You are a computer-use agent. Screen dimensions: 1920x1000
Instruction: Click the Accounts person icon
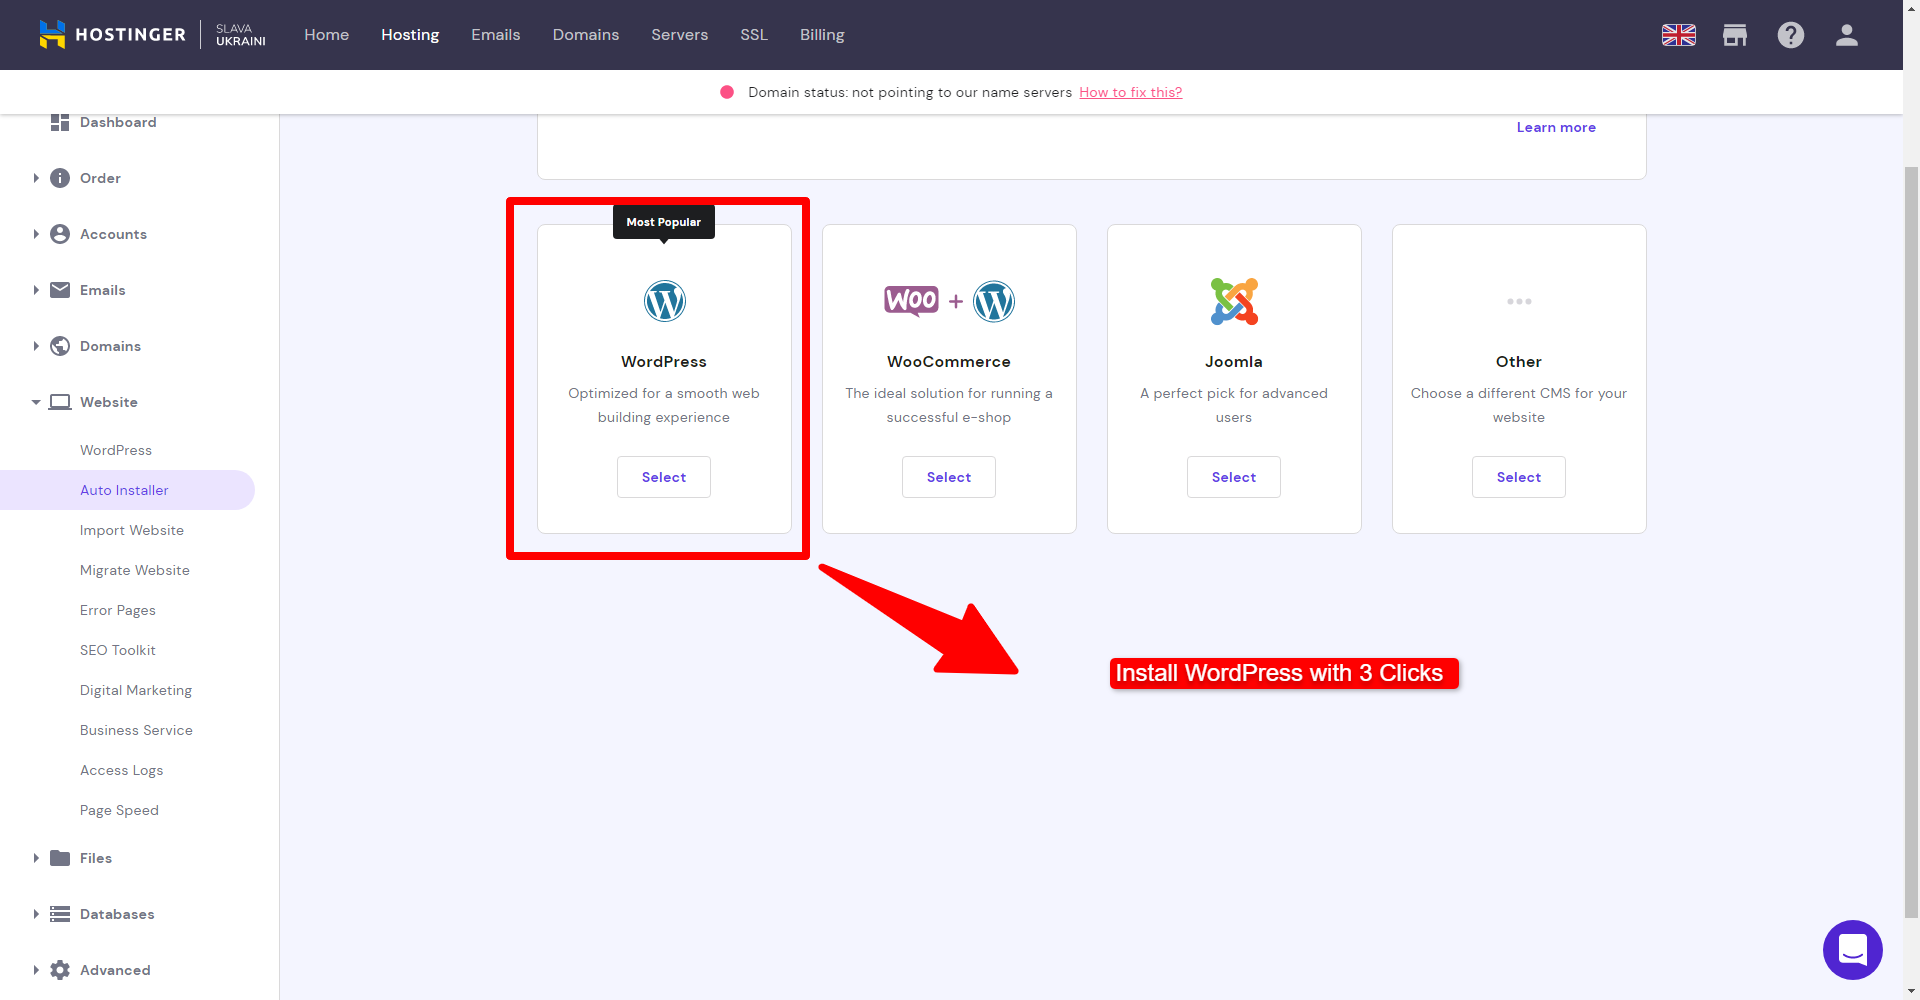(60, 234)
